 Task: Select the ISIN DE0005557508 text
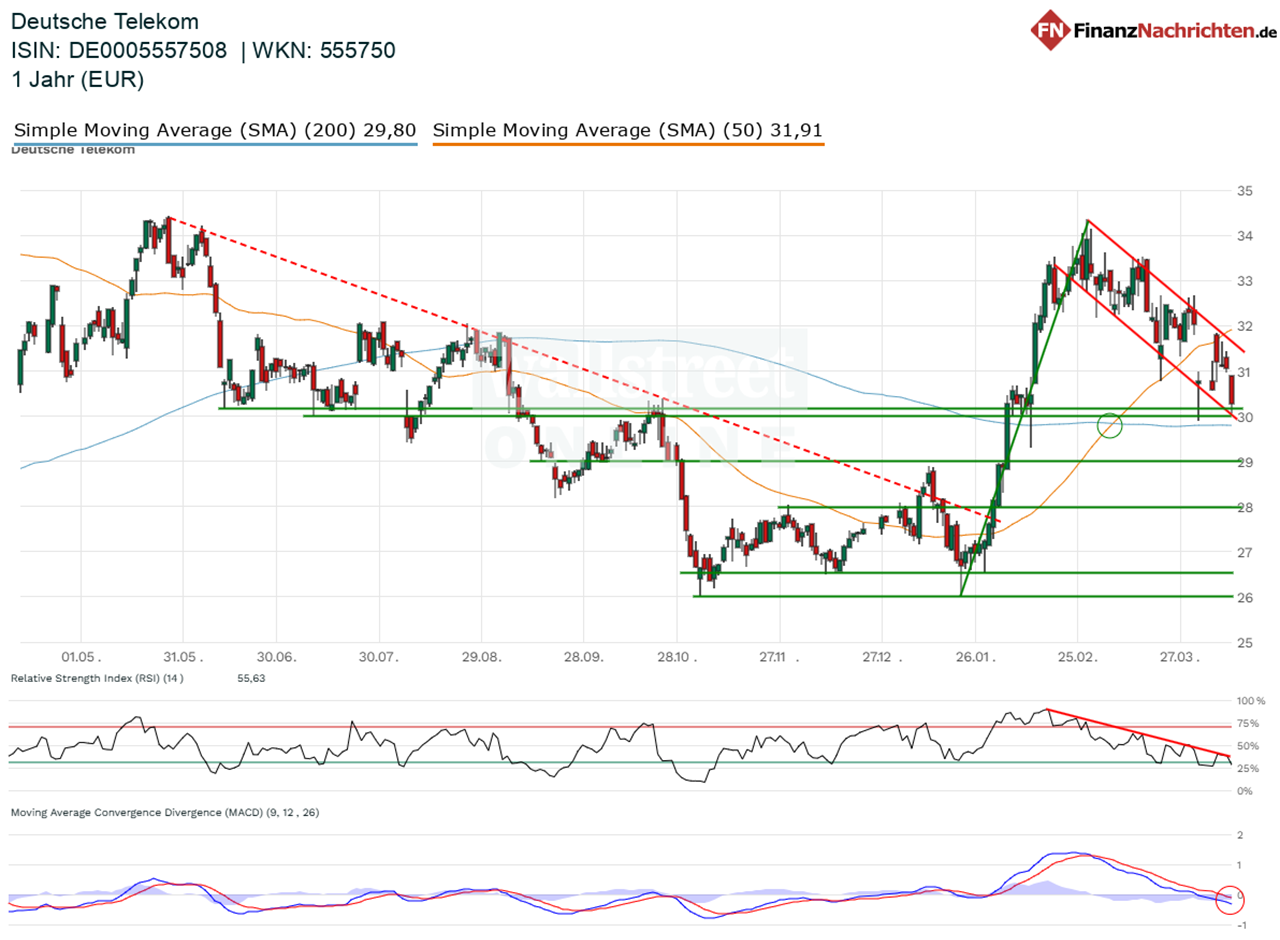(x=119, y=50)
